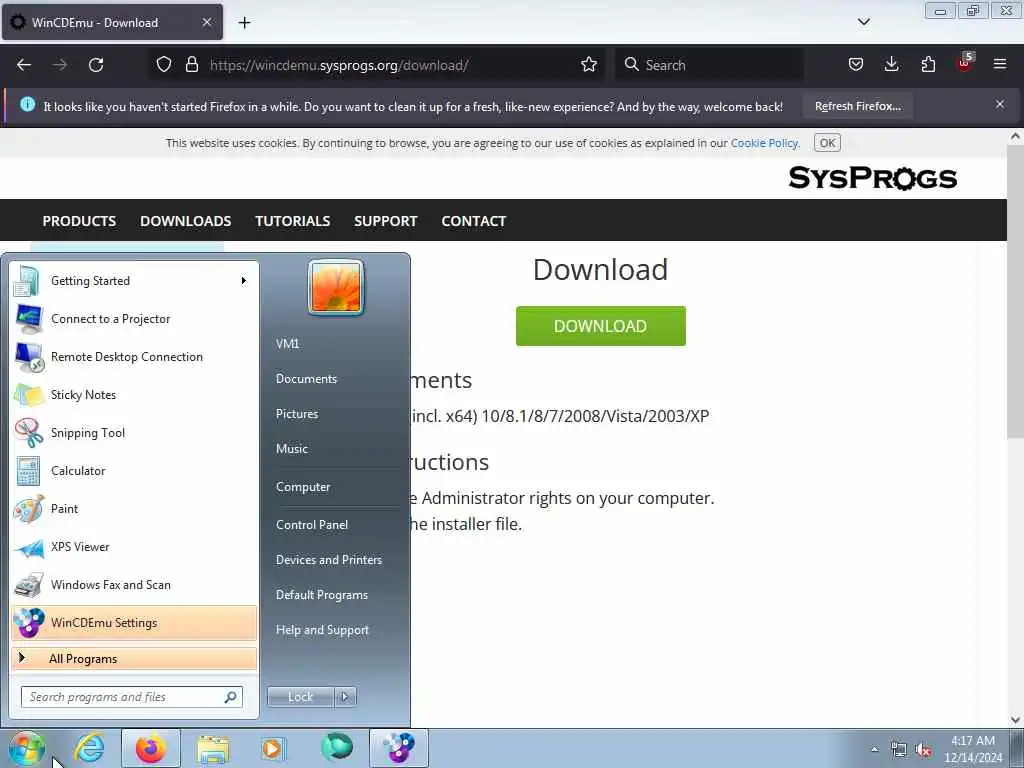The width and height of the screenshot is (1024, 768).
Task: Open the Cookie Policy link
Action: tap(764, 143)
